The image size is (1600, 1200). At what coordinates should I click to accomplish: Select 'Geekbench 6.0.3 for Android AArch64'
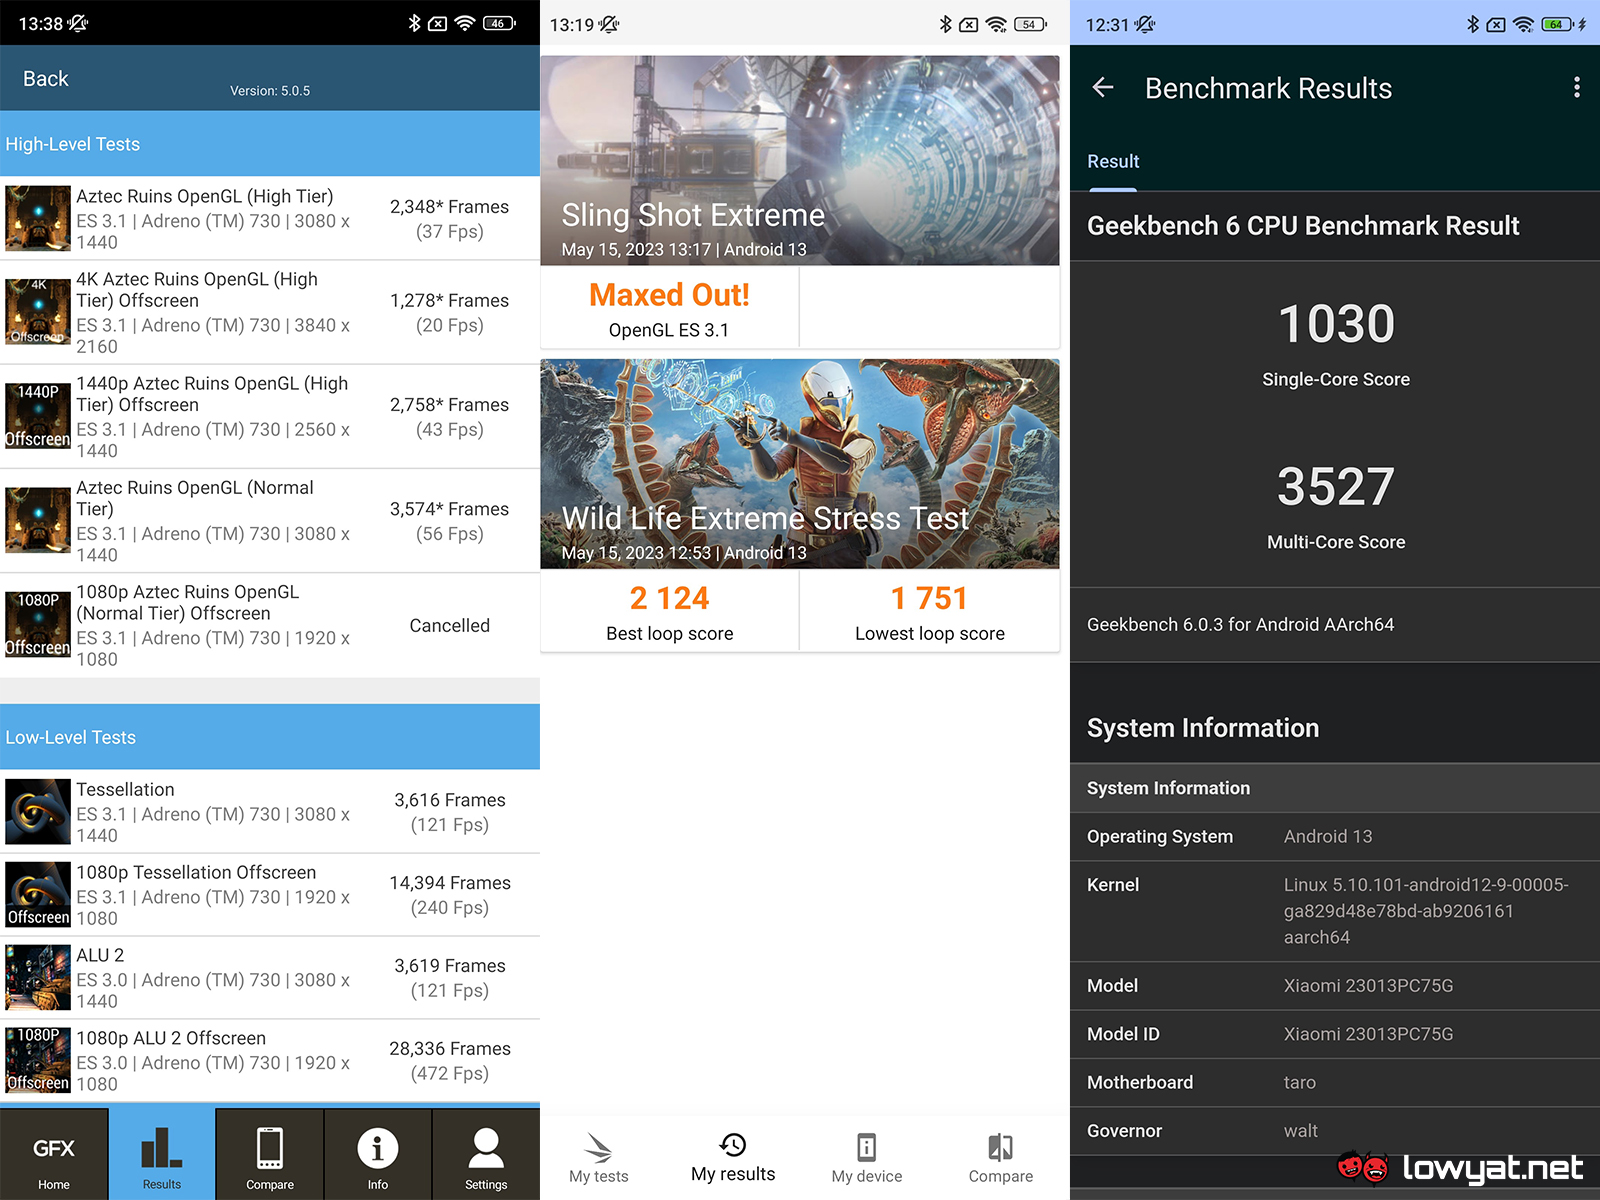(x=1240, y=625)
